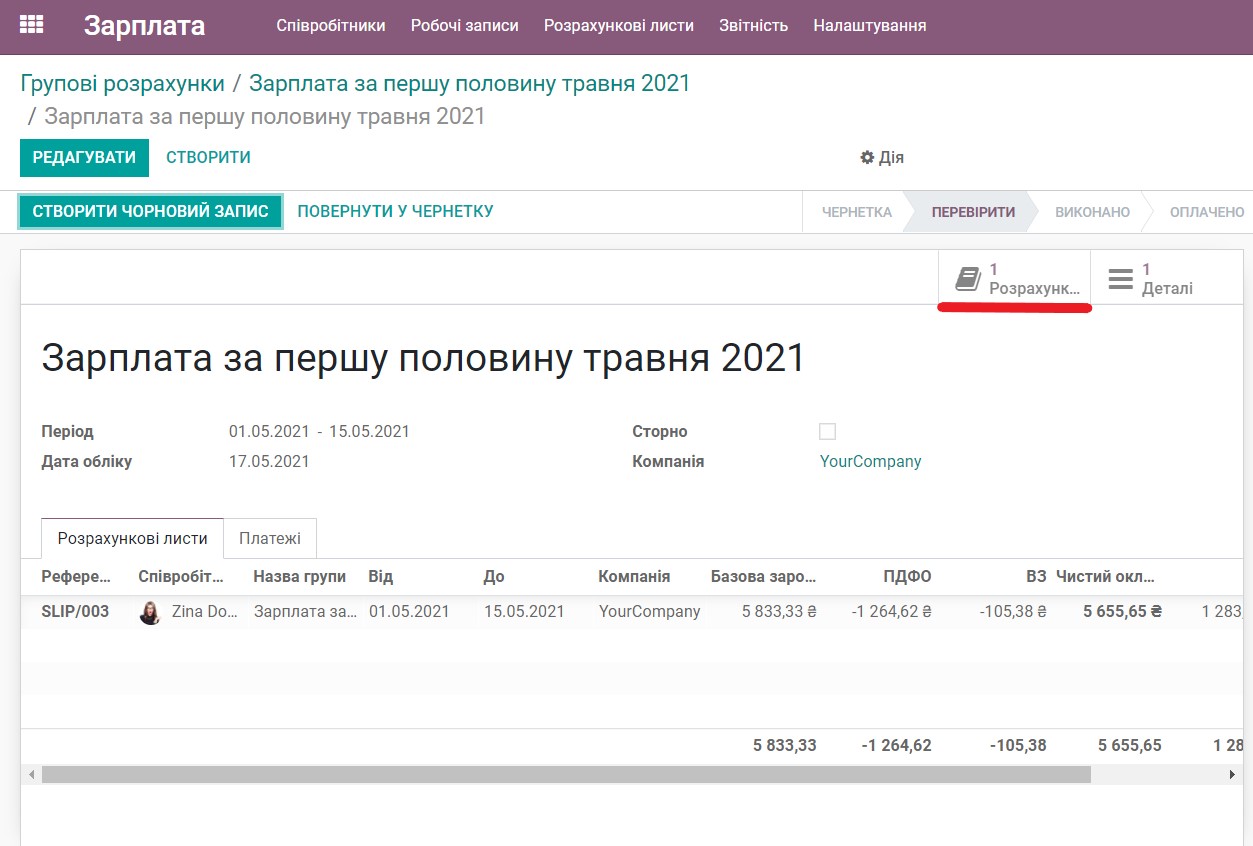1253x846 pixels.
Task: Switch to the Платежі tab
Action: coord(270,537)
